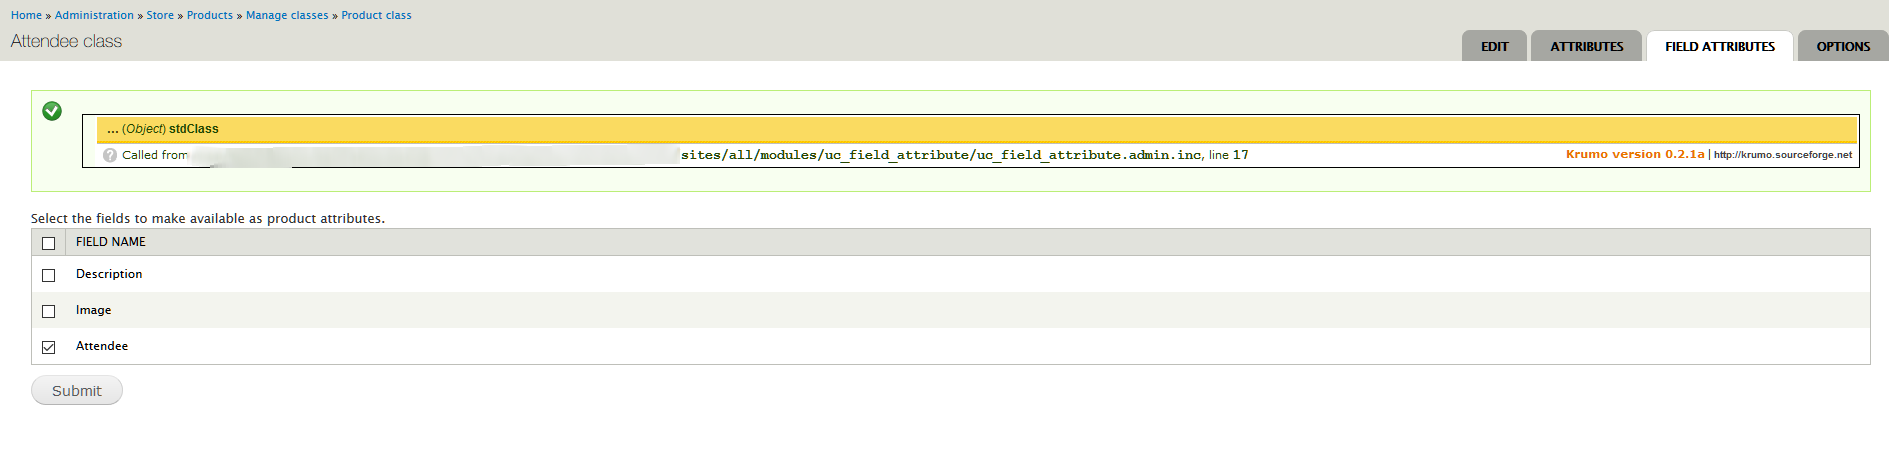Image resolution: width=1889 pixels, height=463 pixels.
Task: Click the Product class breadcrumb link
Action: pos(376,15)
